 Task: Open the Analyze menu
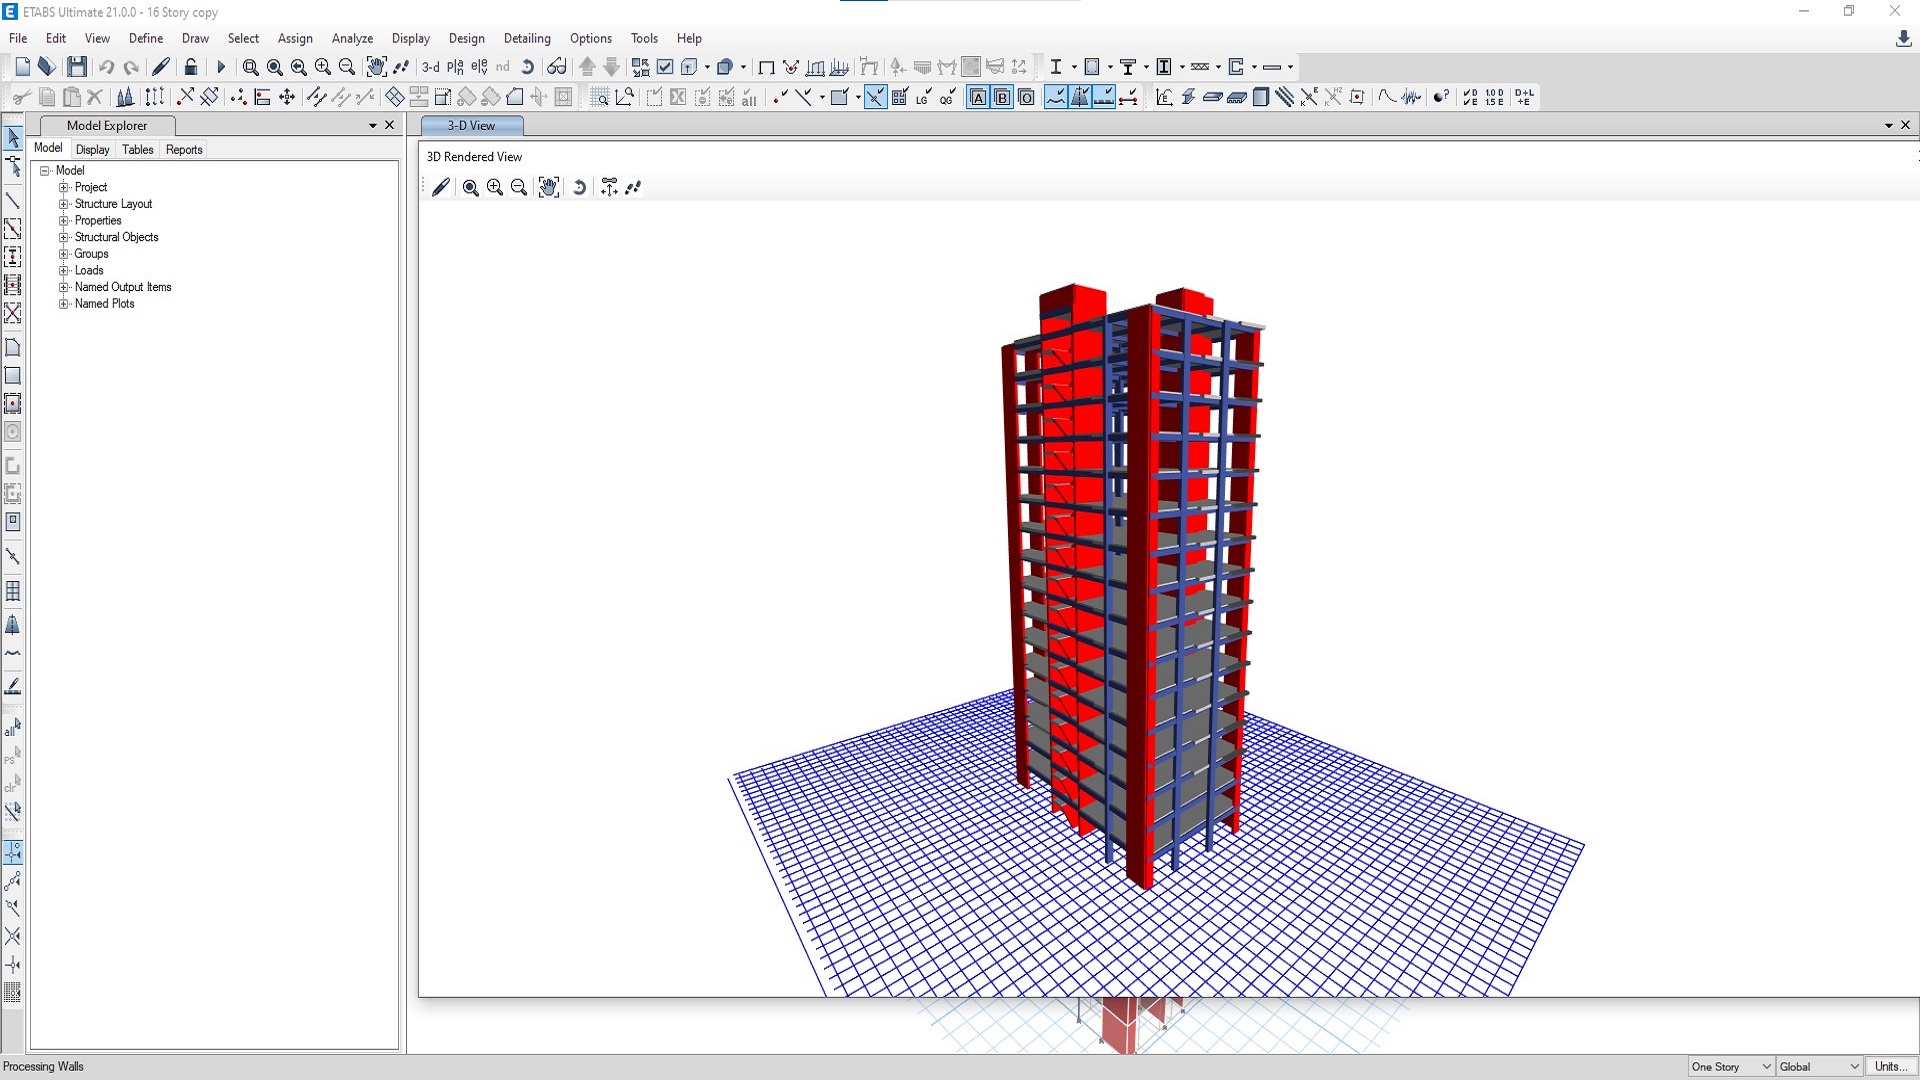click(x=352, y=38)
